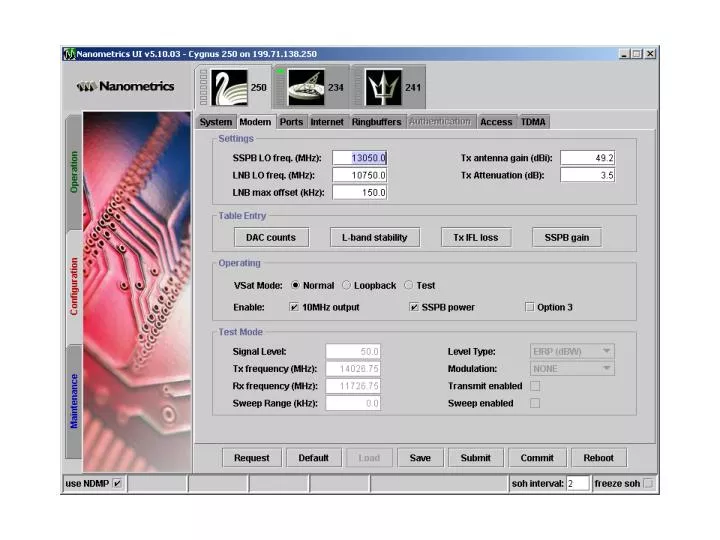Toggle the freeze soh checkbox
This screenshot has width=720, height=540.
pos(648,483)
